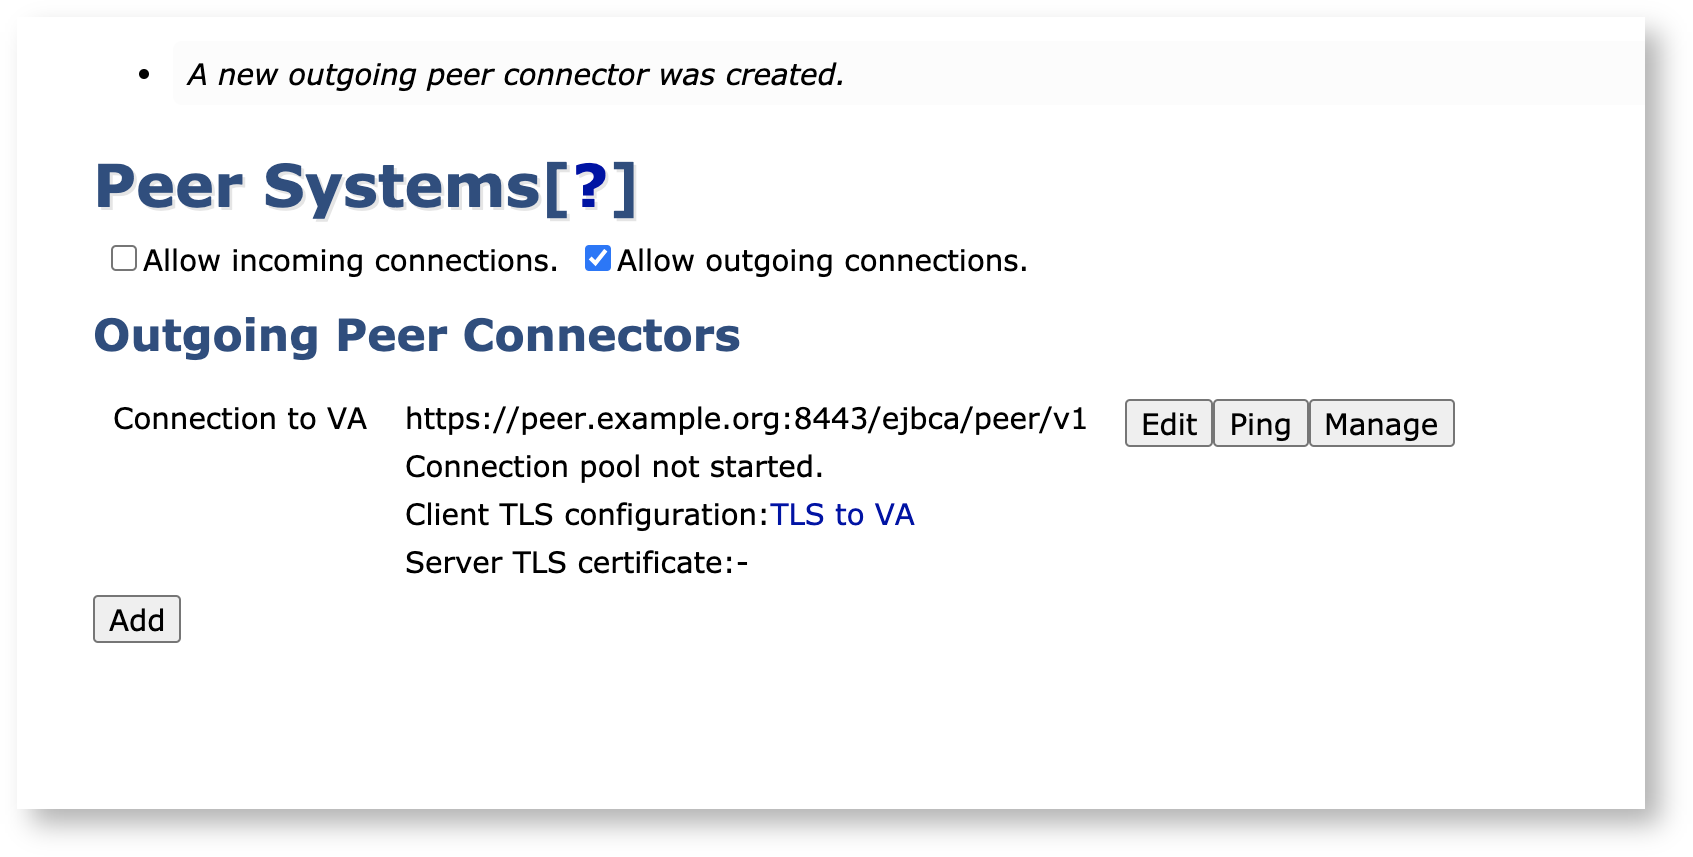This screenshot has width=1693, height=857.
Task: Ping the Connection to VA peer
Action: (1260, 424)
